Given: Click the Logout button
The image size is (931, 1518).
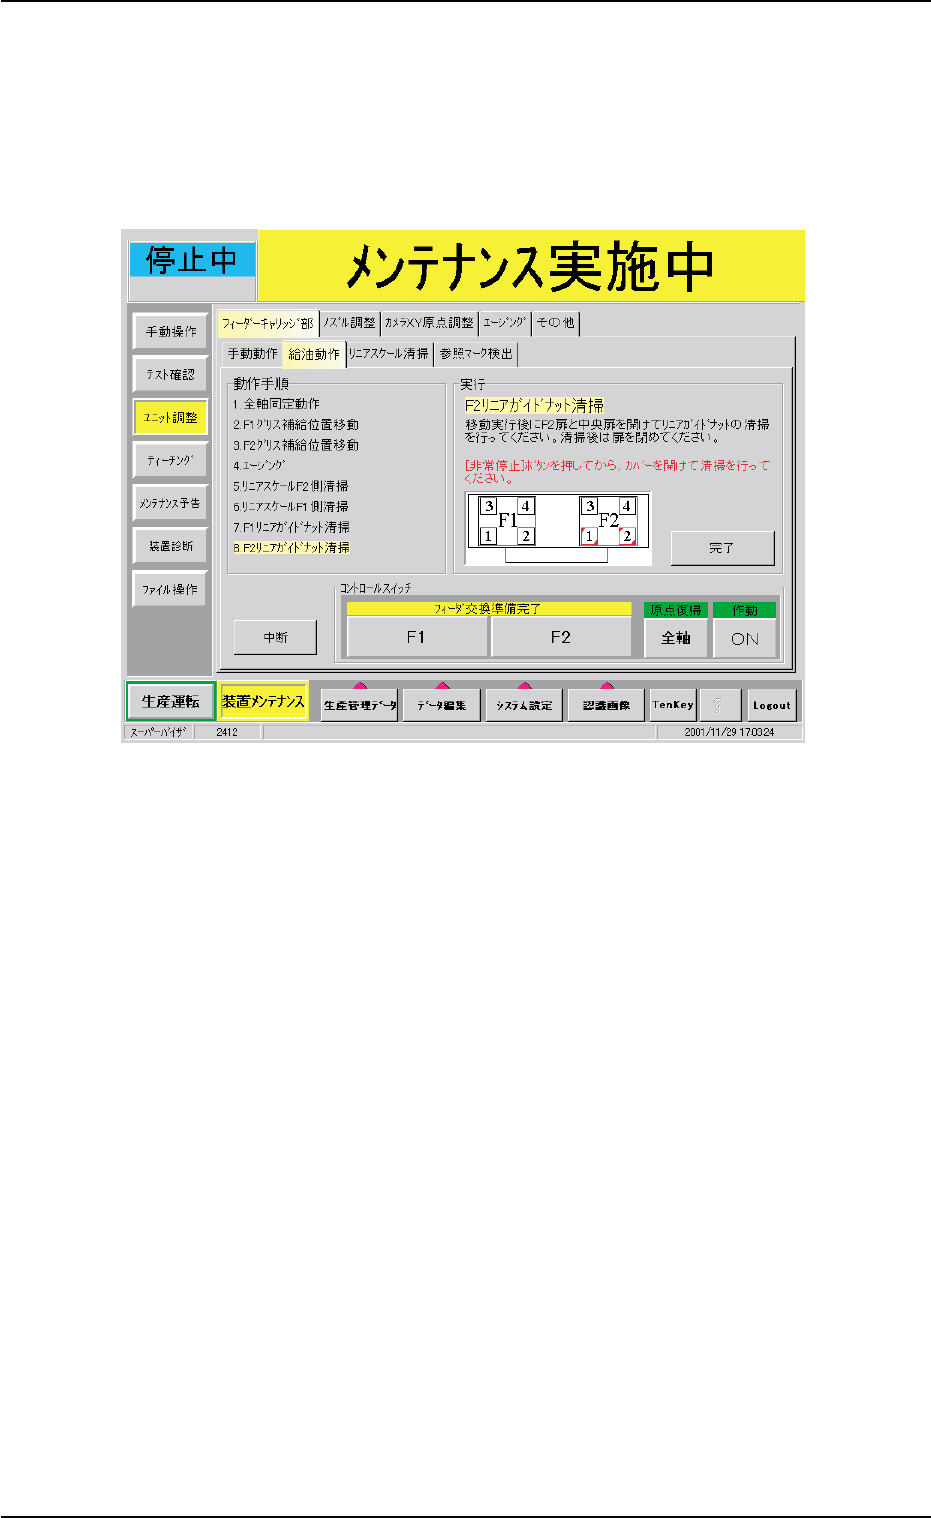Looking at the screenshot, I should point(771,704).
